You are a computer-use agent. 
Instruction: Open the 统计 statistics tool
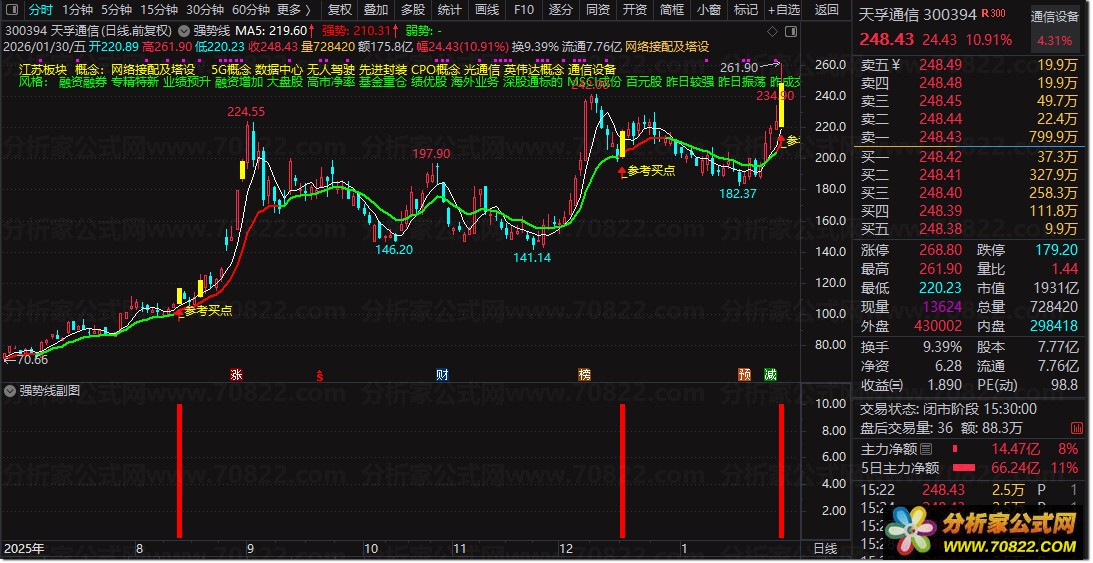click(450, 10)
